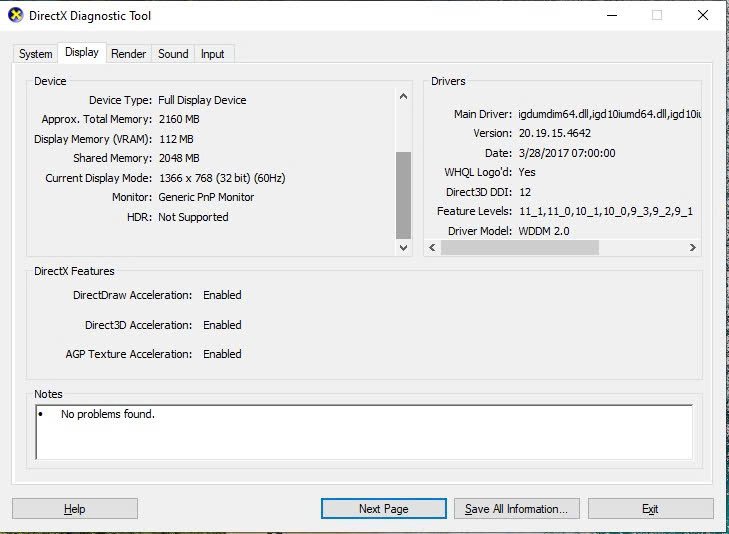
Task: Click Direct3D Acceleration 'Enabled' value
Action: [x=222, y=325]
